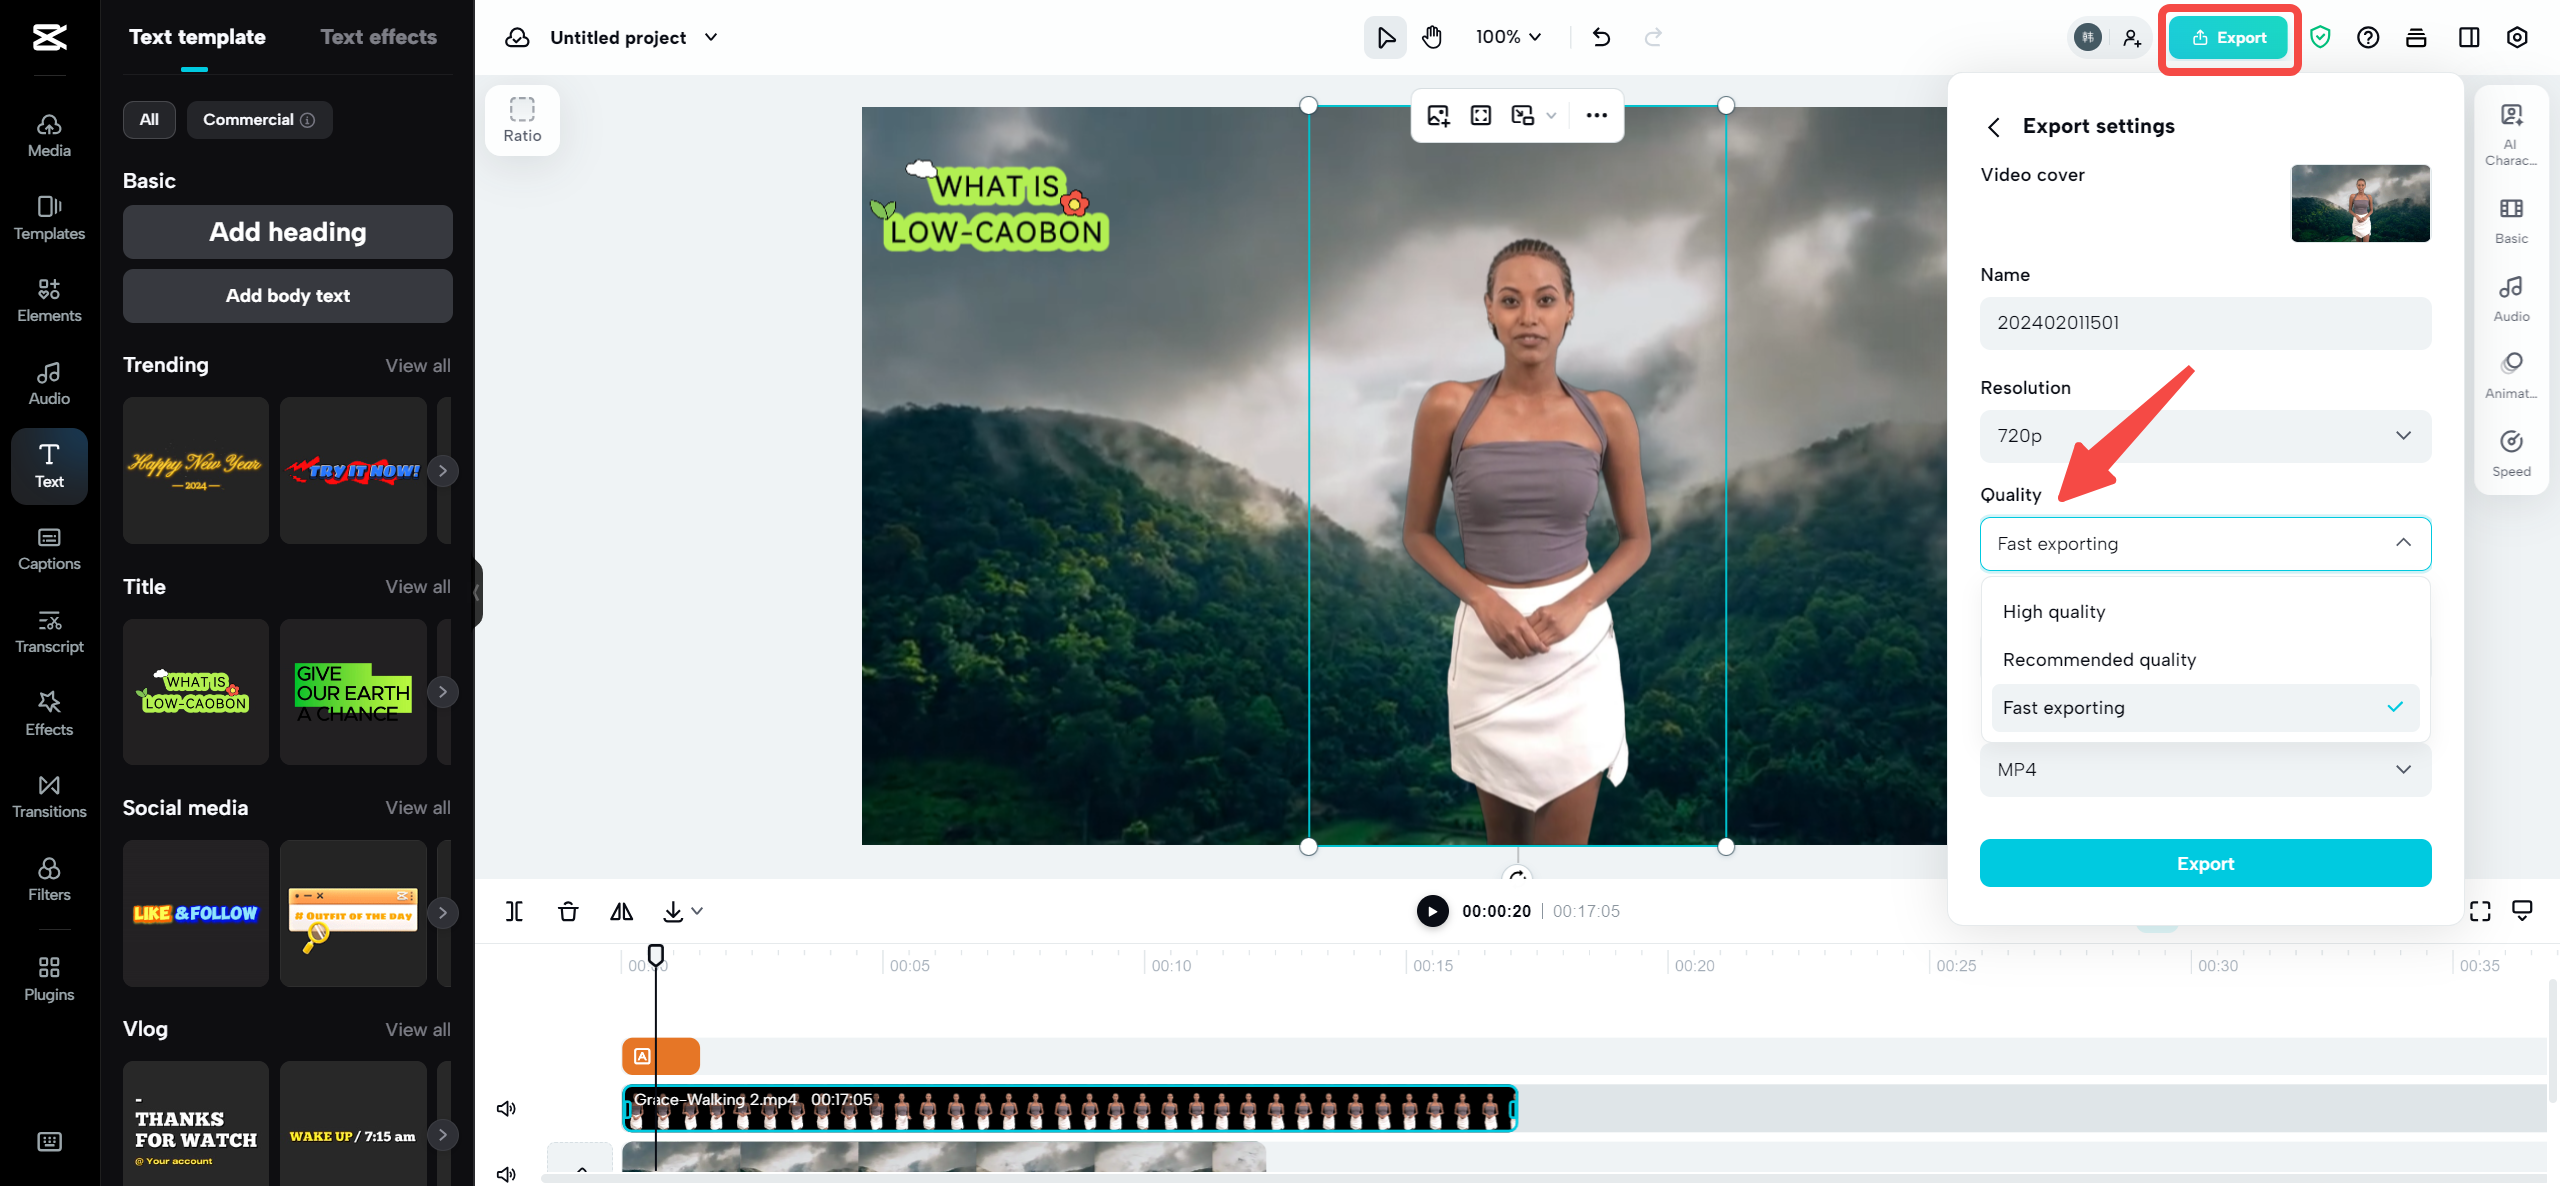
Task: Select the Media panel in the sidebar
Action: 48,133
